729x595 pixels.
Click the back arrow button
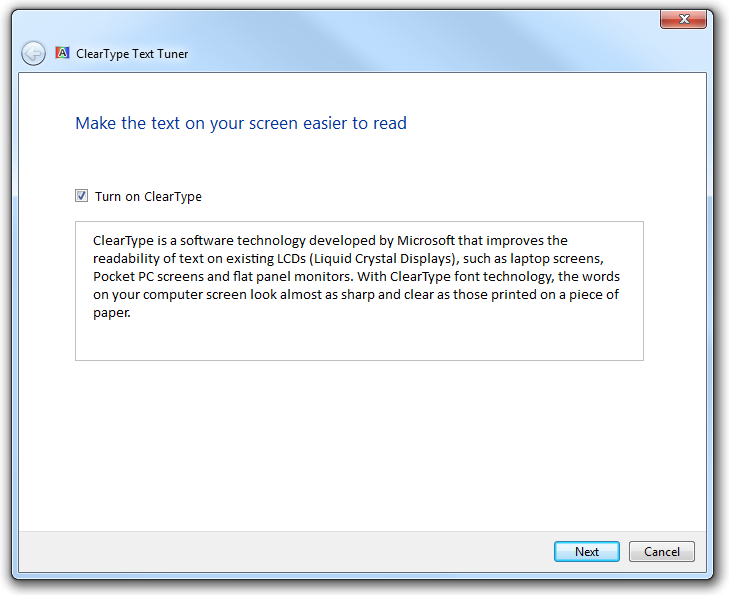33,53
